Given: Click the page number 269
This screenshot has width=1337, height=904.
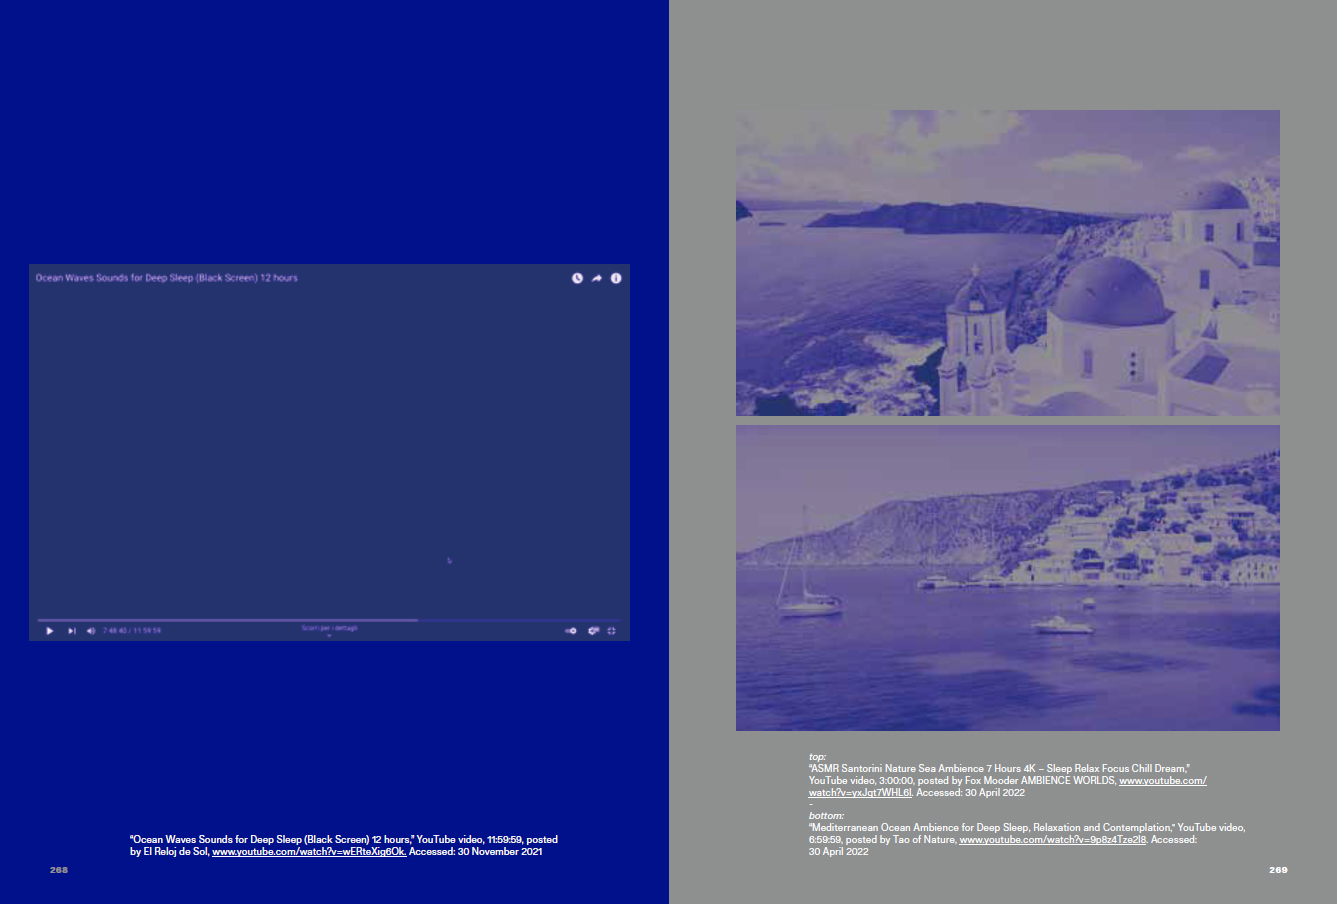Looking at the screenshot, I should (1278, 870).
